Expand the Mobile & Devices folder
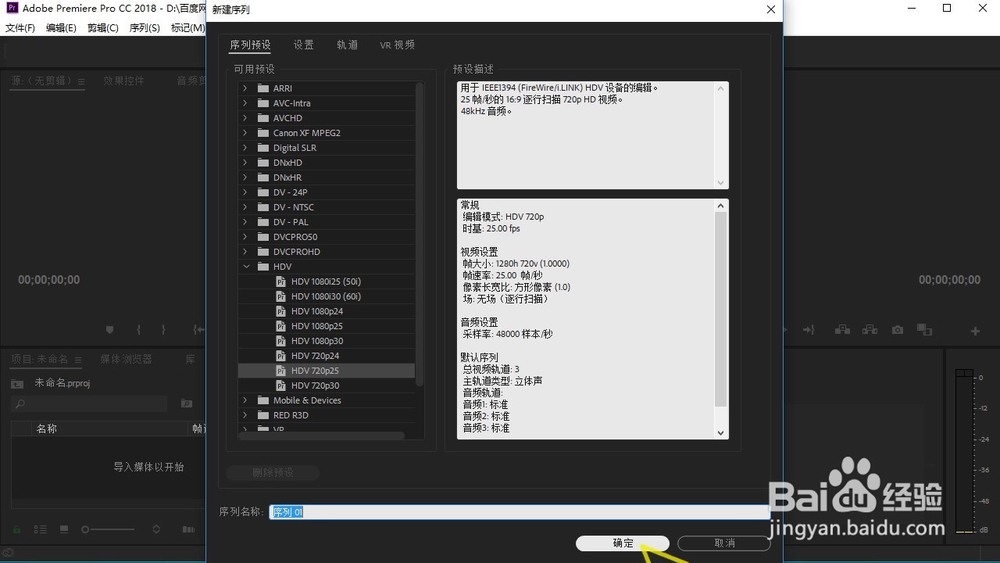Viewport: 1000px width, 563px height. tap(246, 400)
